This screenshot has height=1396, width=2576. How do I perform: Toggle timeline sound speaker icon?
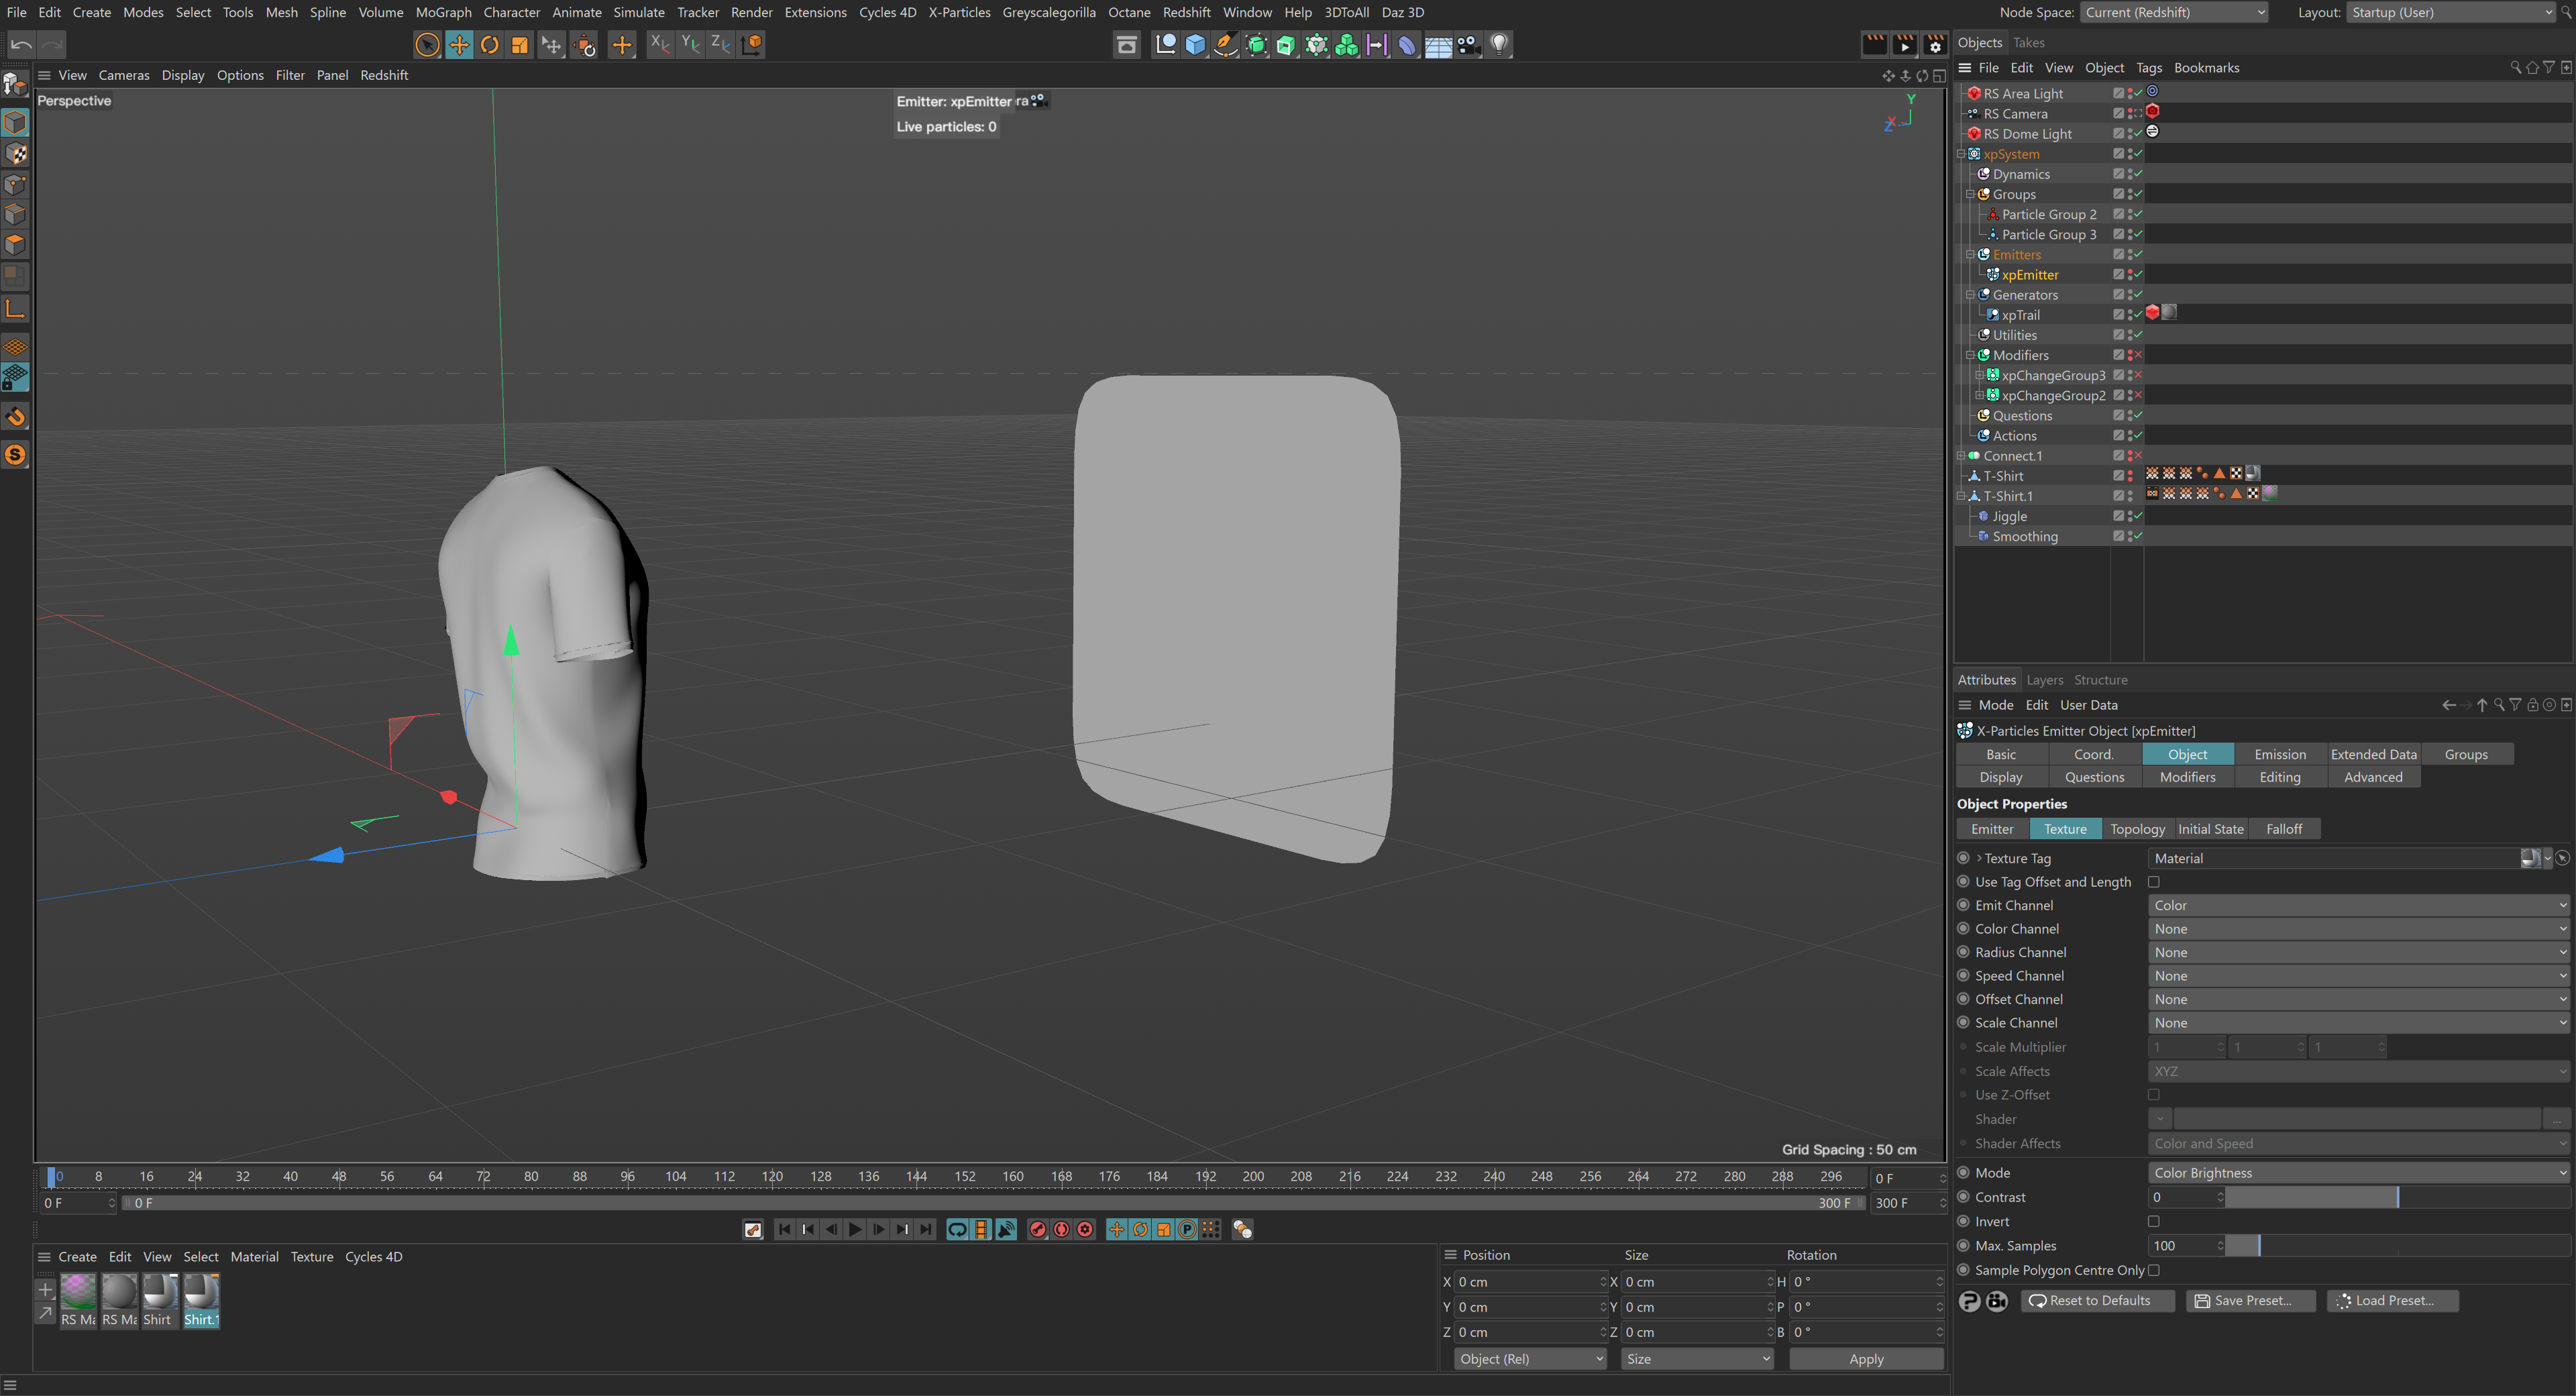(1006, 1230)
